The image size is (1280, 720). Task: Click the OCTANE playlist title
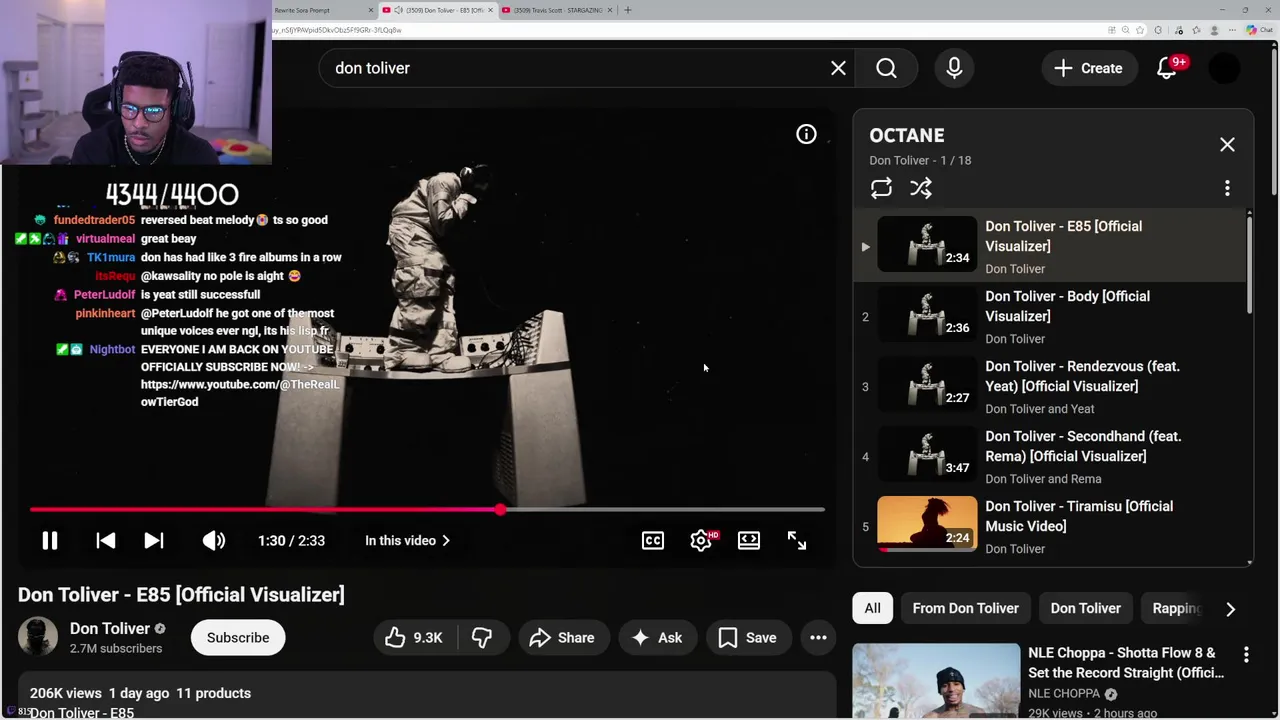(x=906, y=135)
